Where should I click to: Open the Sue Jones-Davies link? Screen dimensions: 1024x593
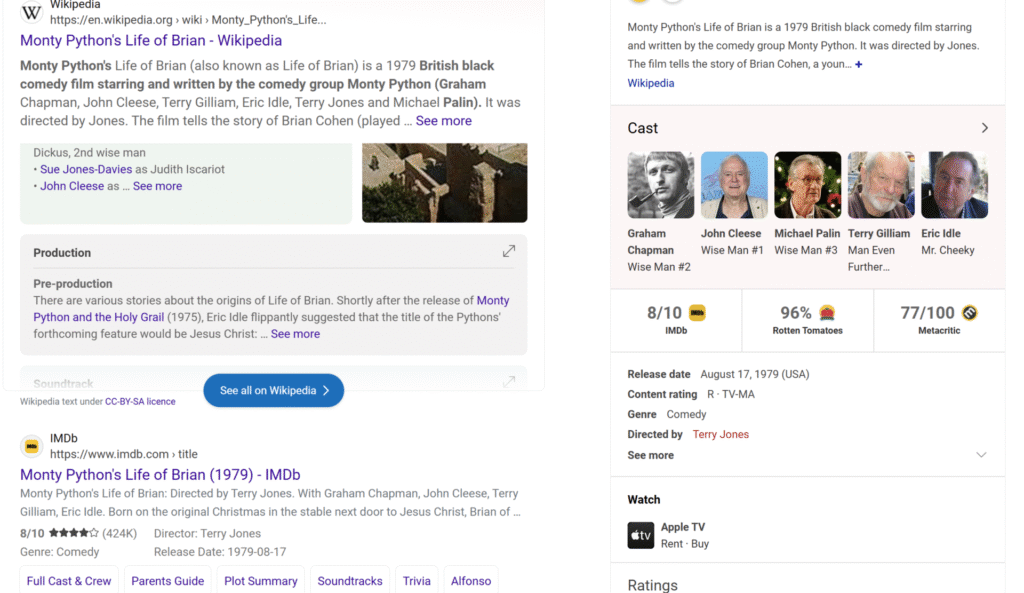click(86, 170)
